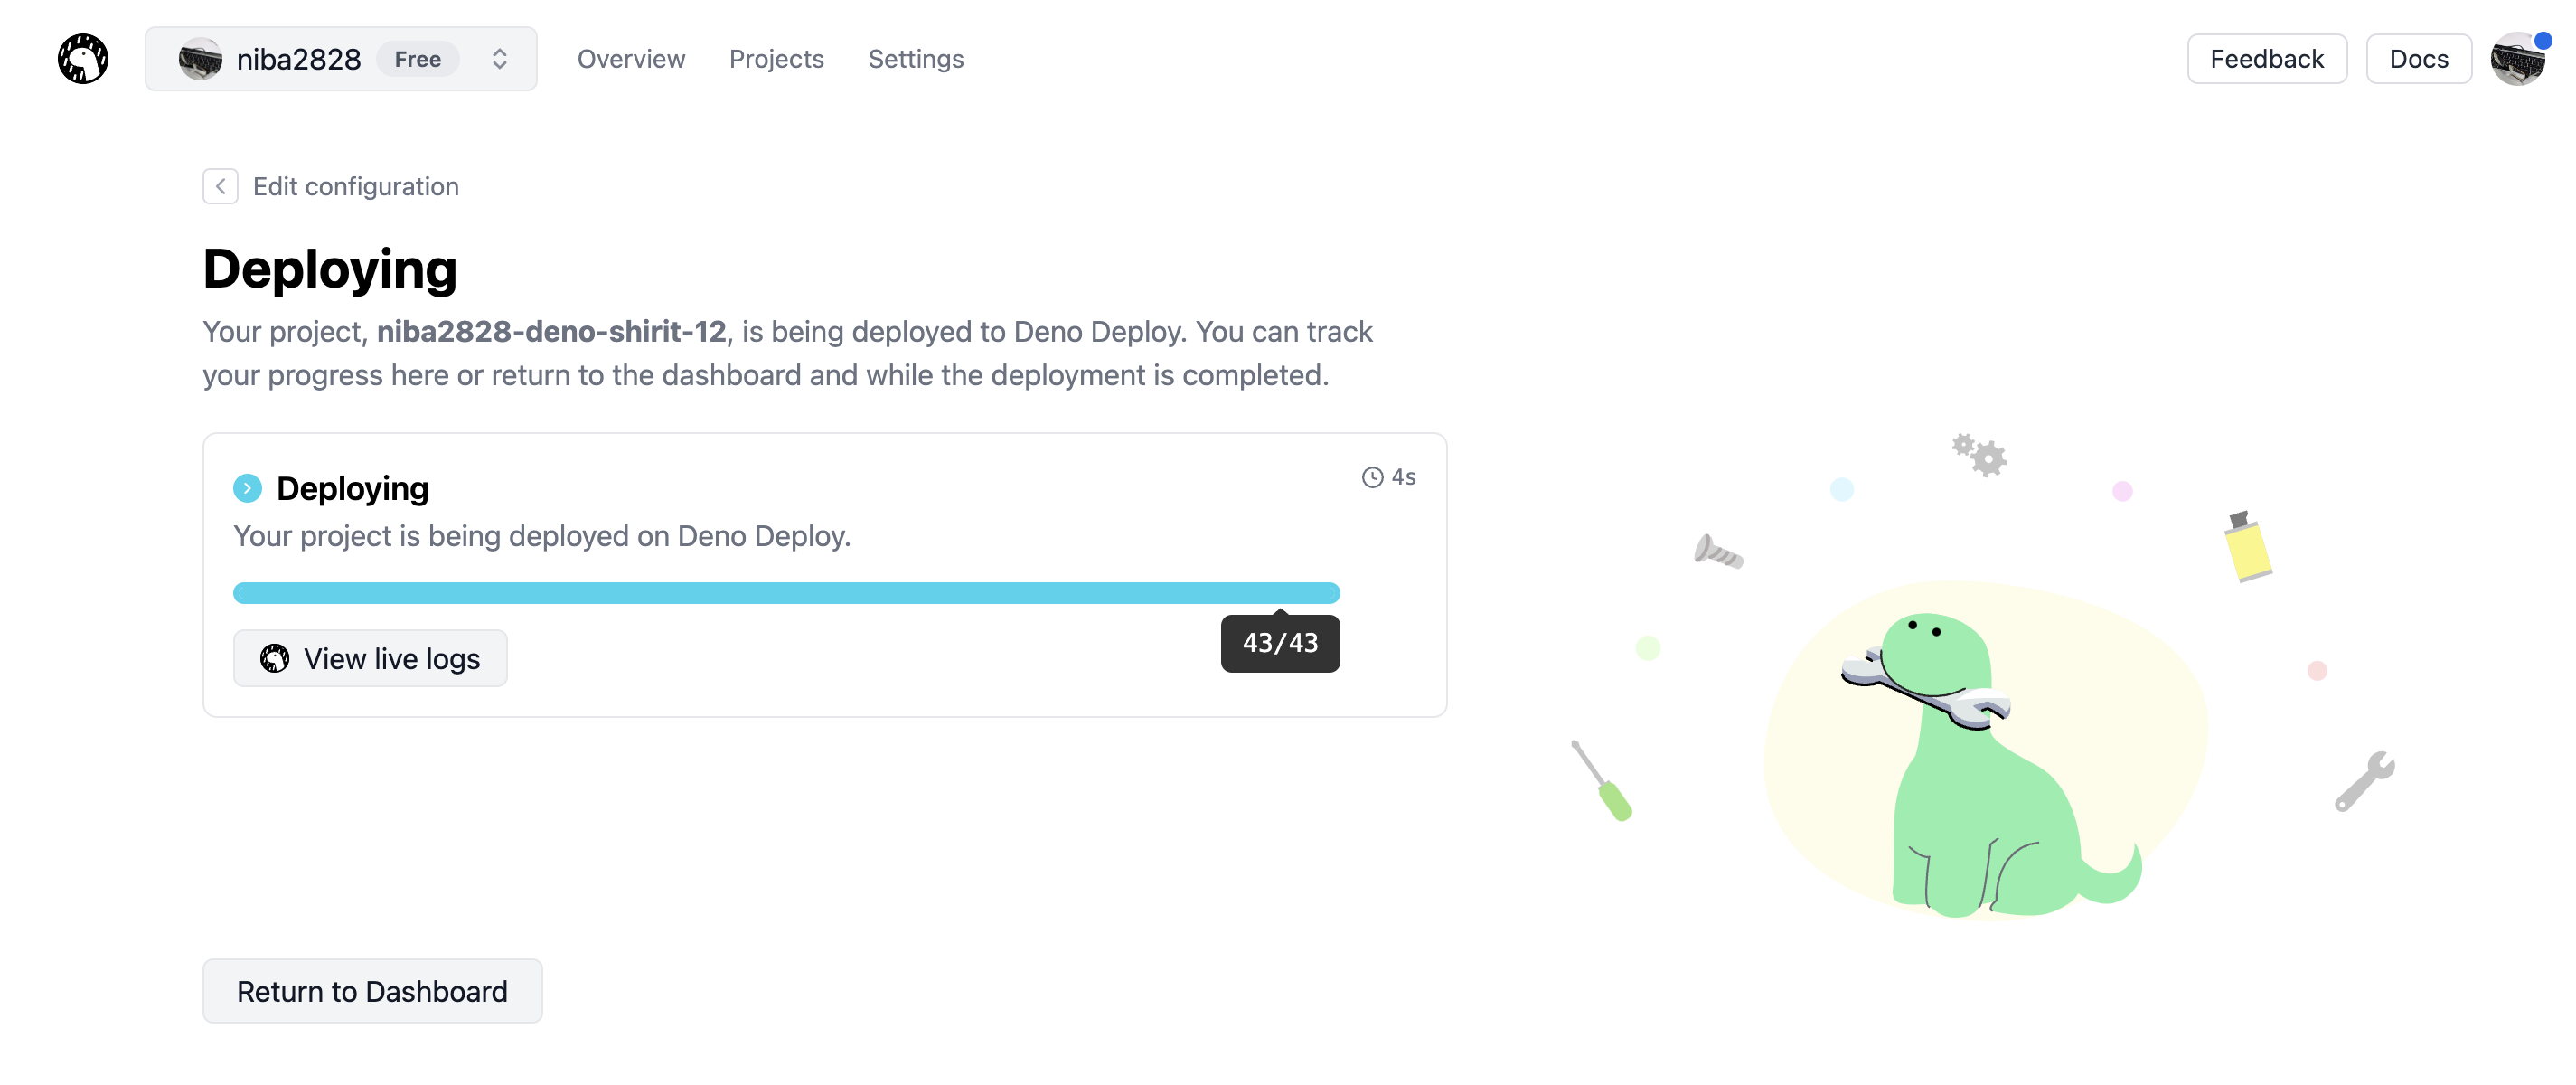Click the blue Deploying status icon
The height and width of the screenshot is (1085, 2576).
coord(247,488)
